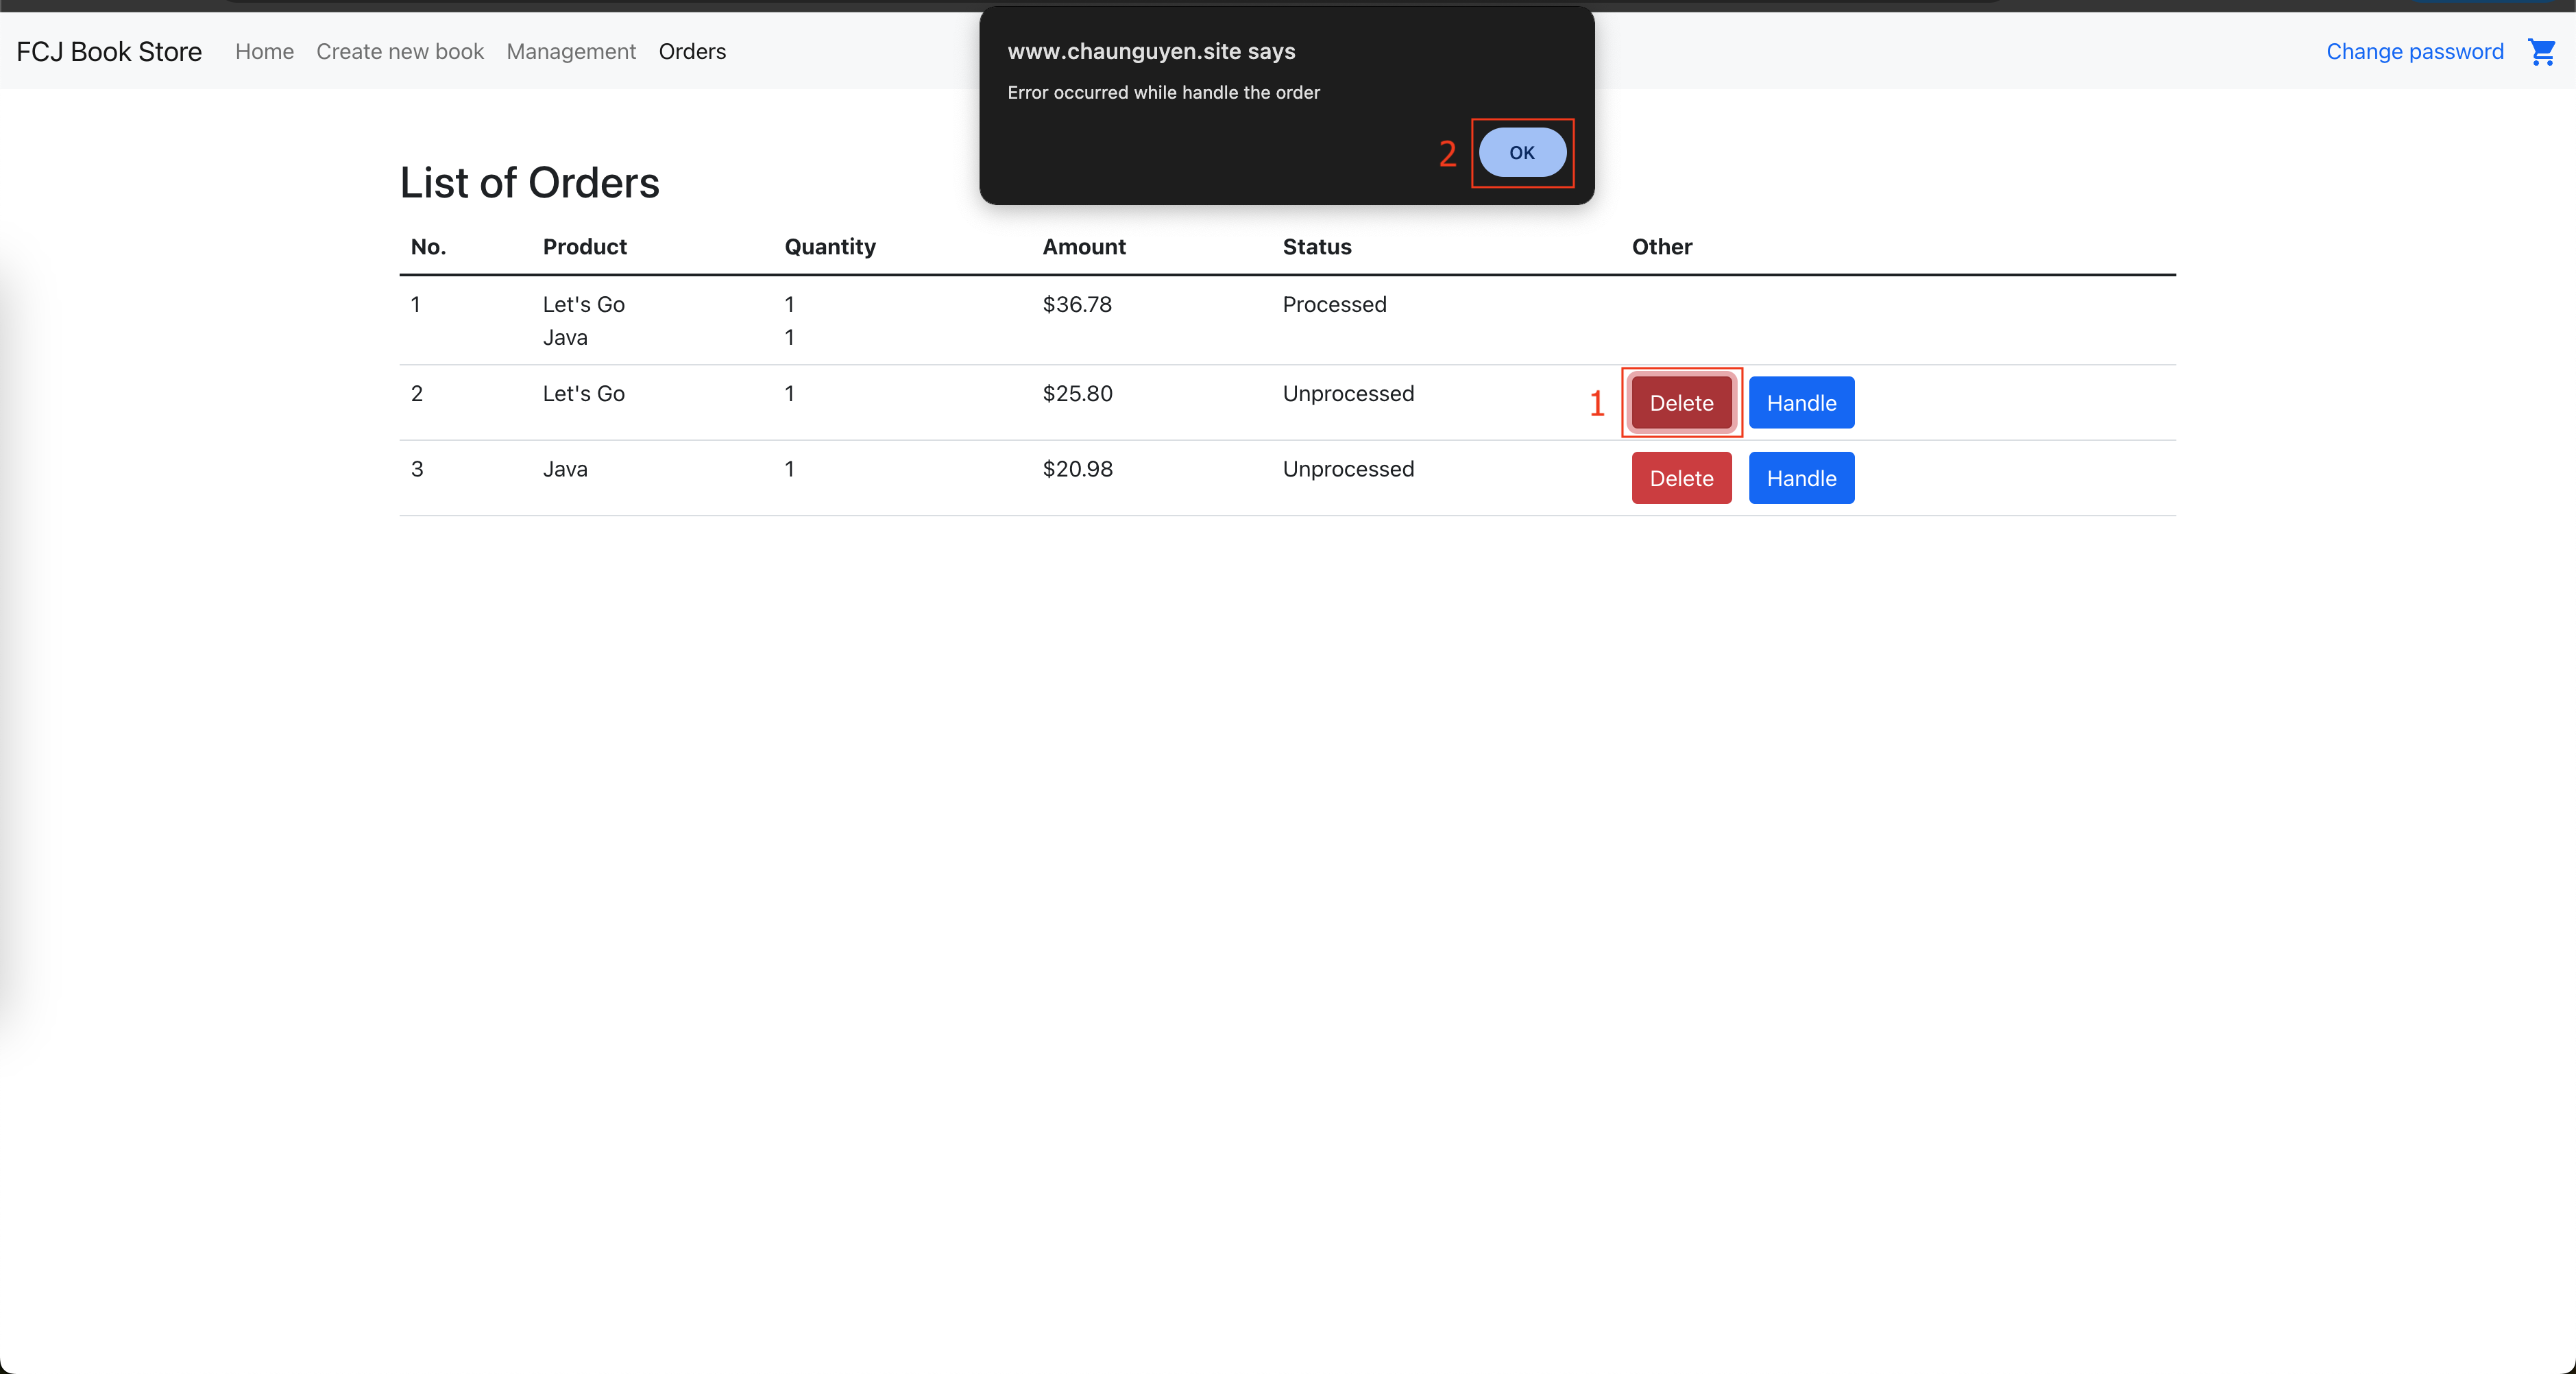The image size is (2576, 1374).
Task: Open Create new book page
Action: point(400,51)
